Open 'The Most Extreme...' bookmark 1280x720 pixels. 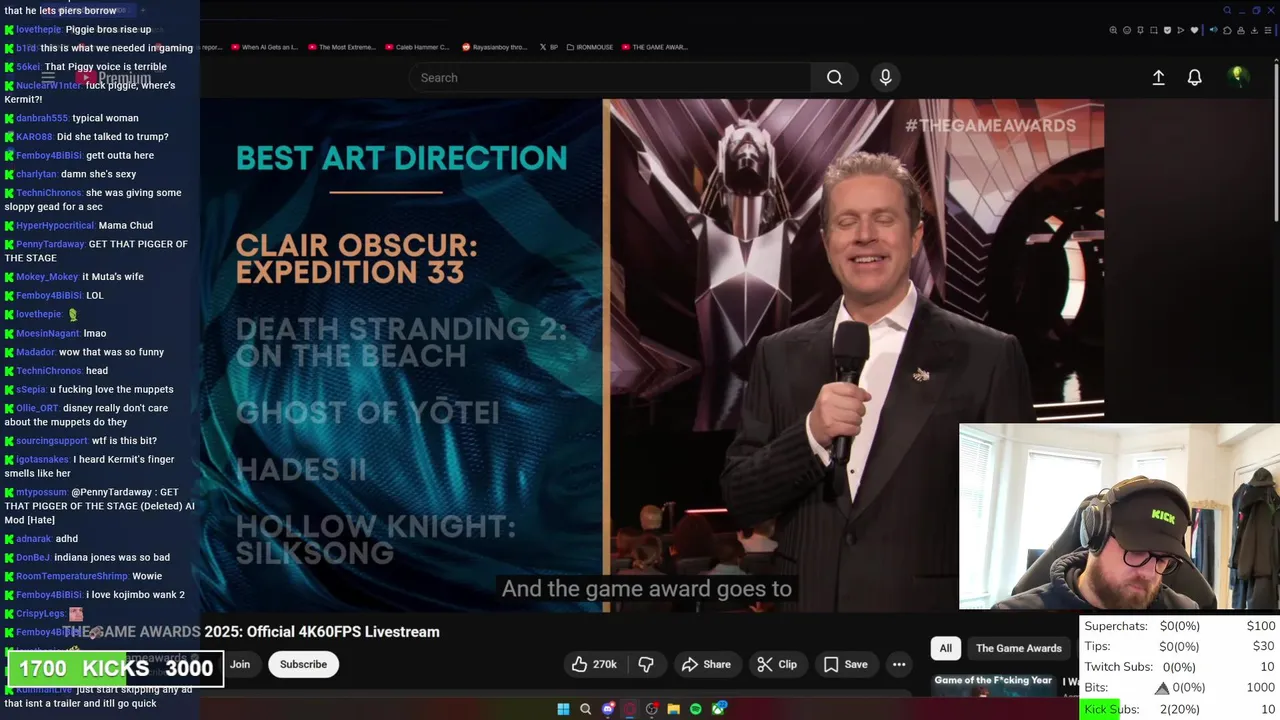(340, 47)
